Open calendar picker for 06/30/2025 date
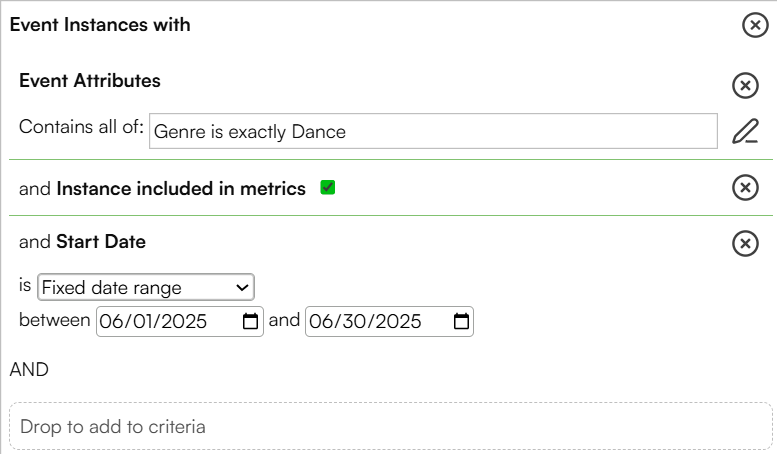Viewport: 777px width, 454px height. 461,321
